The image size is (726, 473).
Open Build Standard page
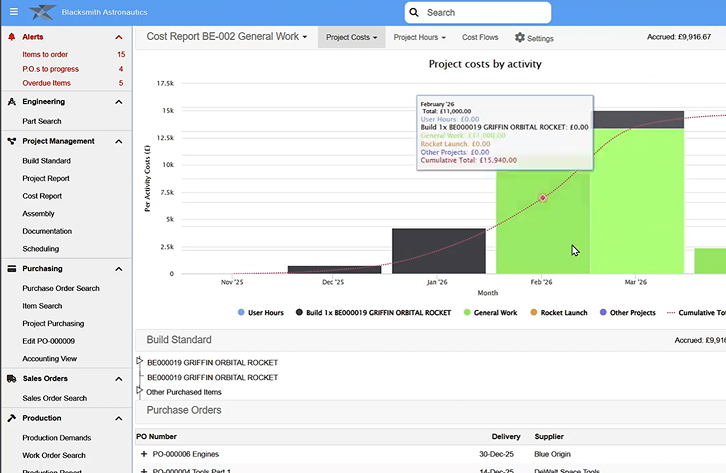[46, 161]
